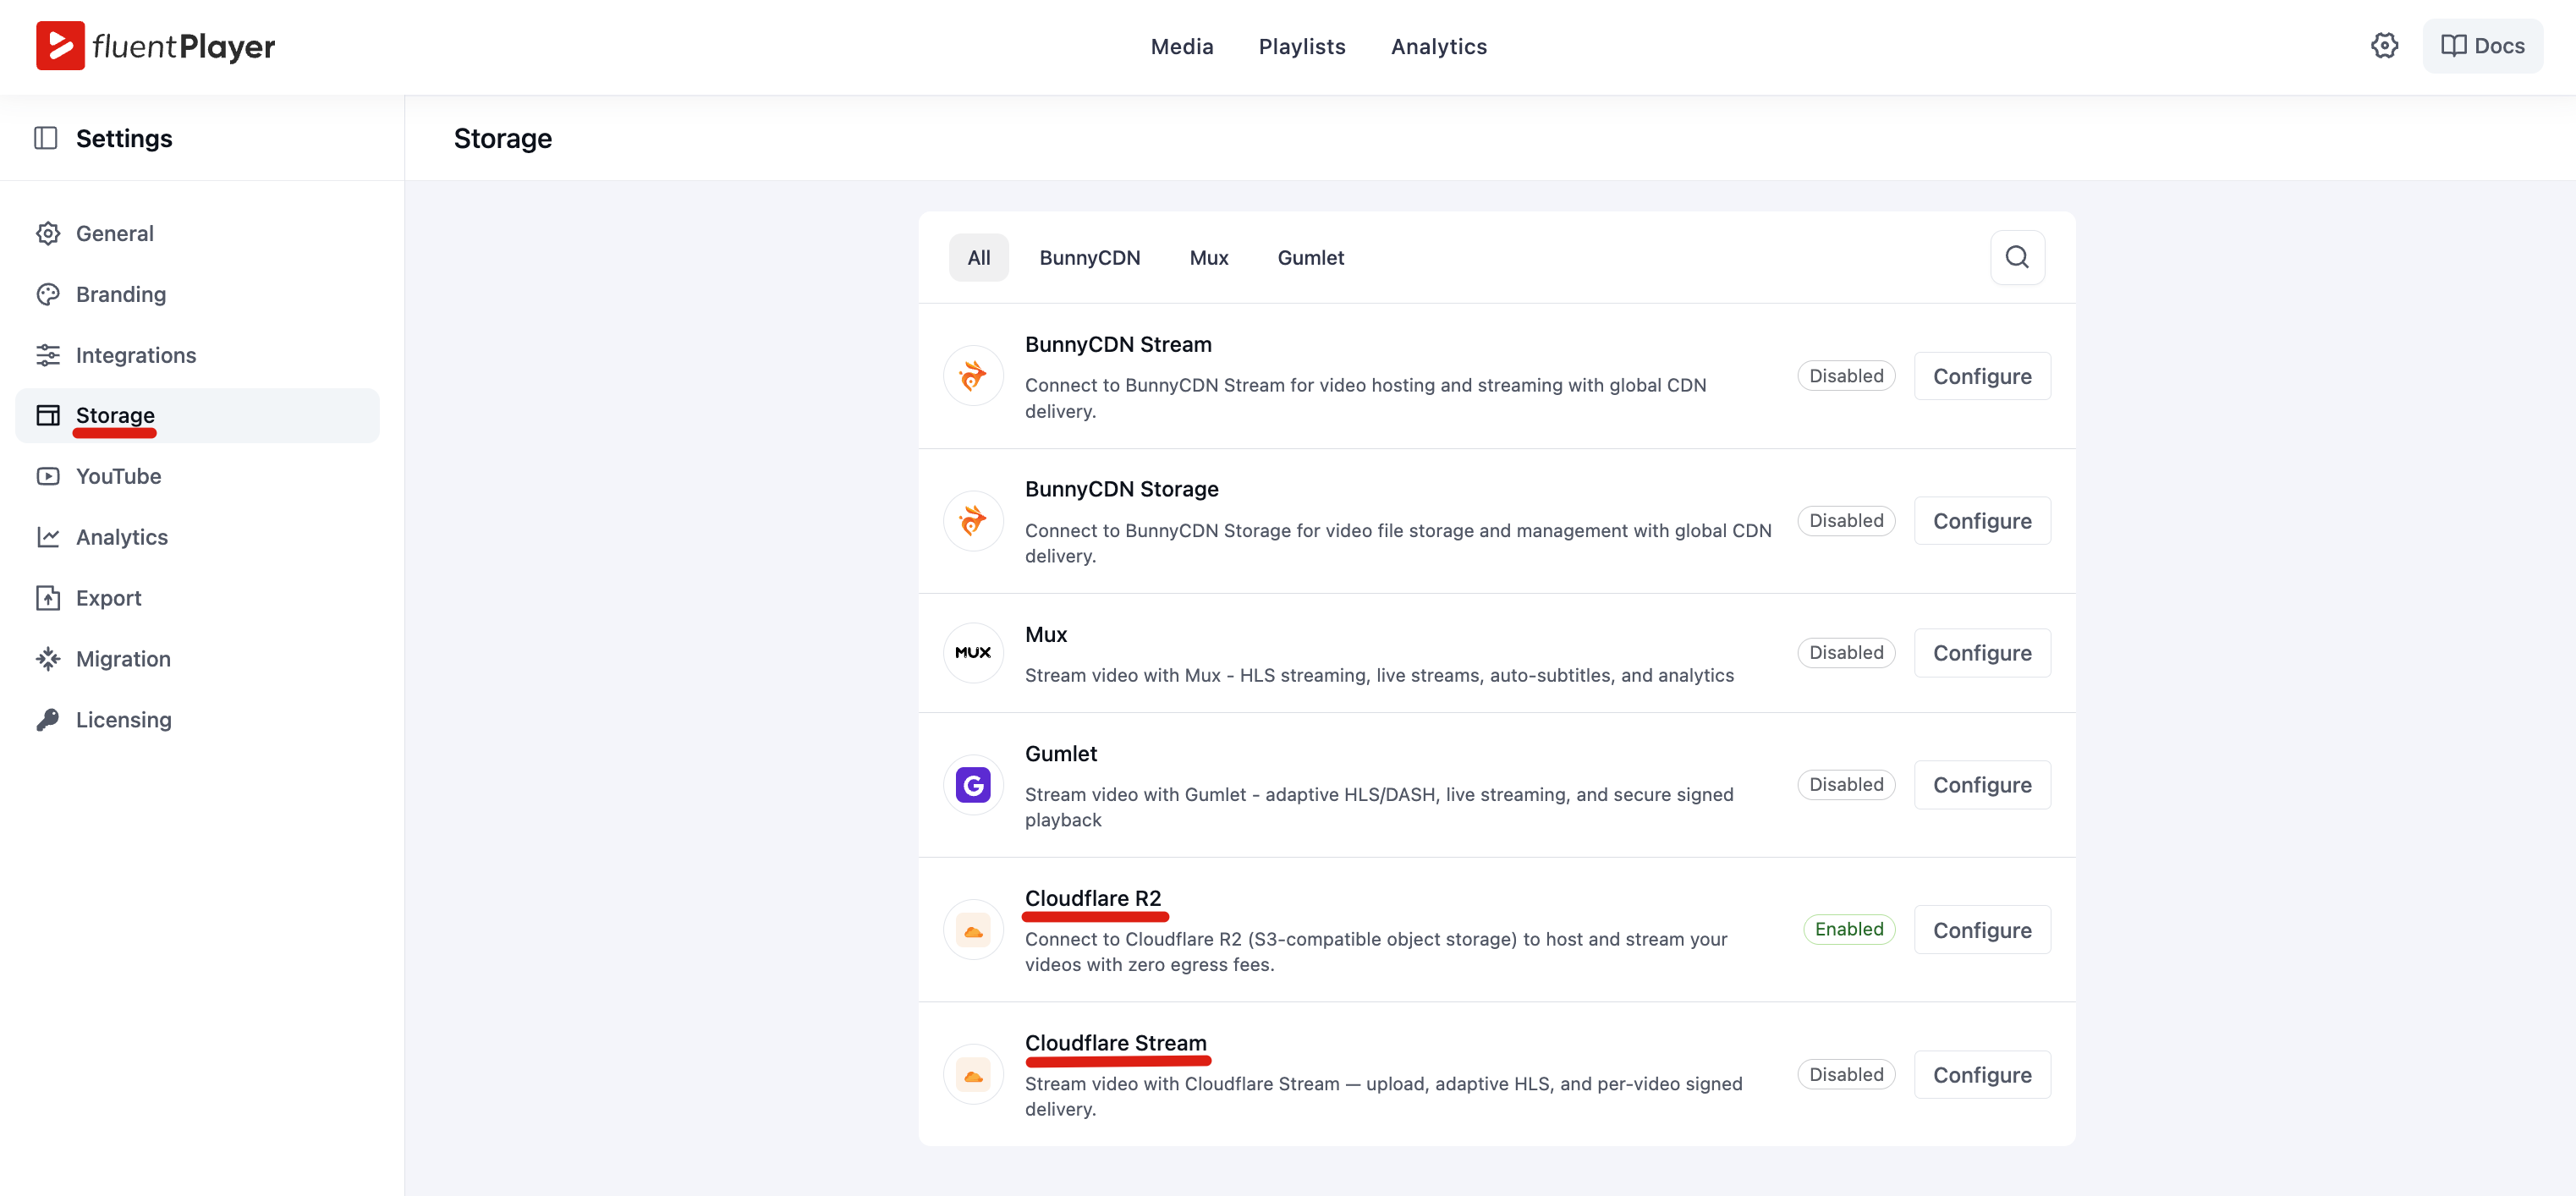This screenshot has height=1196, width=2576.
Task: Open General settings icon
Action: [48, 233]
